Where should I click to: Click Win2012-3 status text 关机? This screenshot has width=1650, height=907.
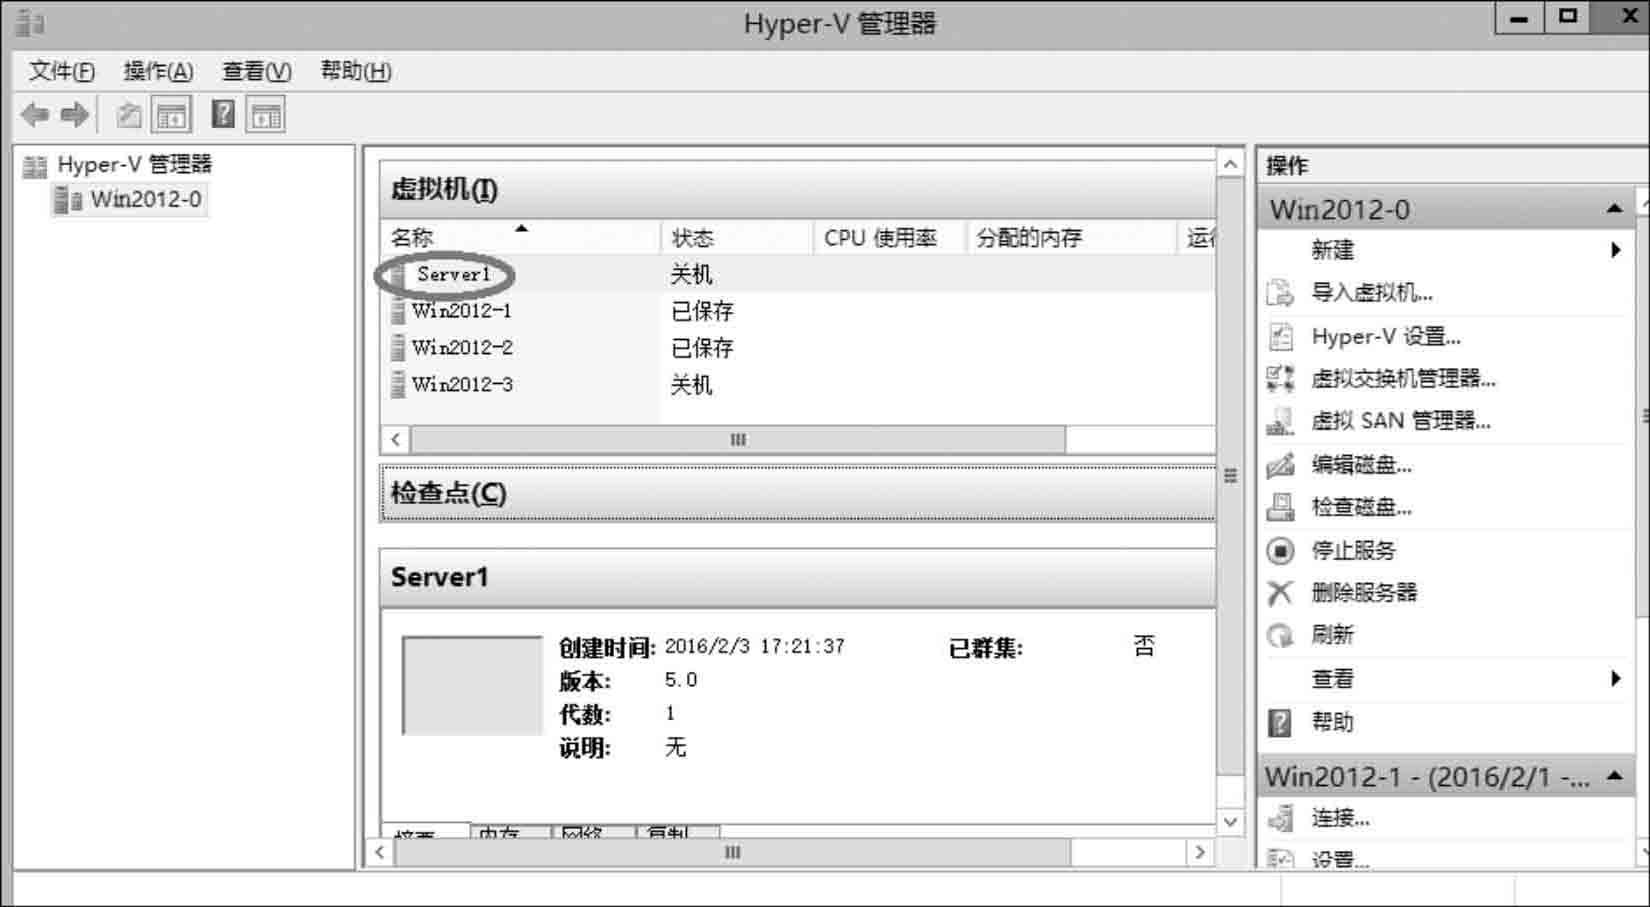(x=691, y=385)
